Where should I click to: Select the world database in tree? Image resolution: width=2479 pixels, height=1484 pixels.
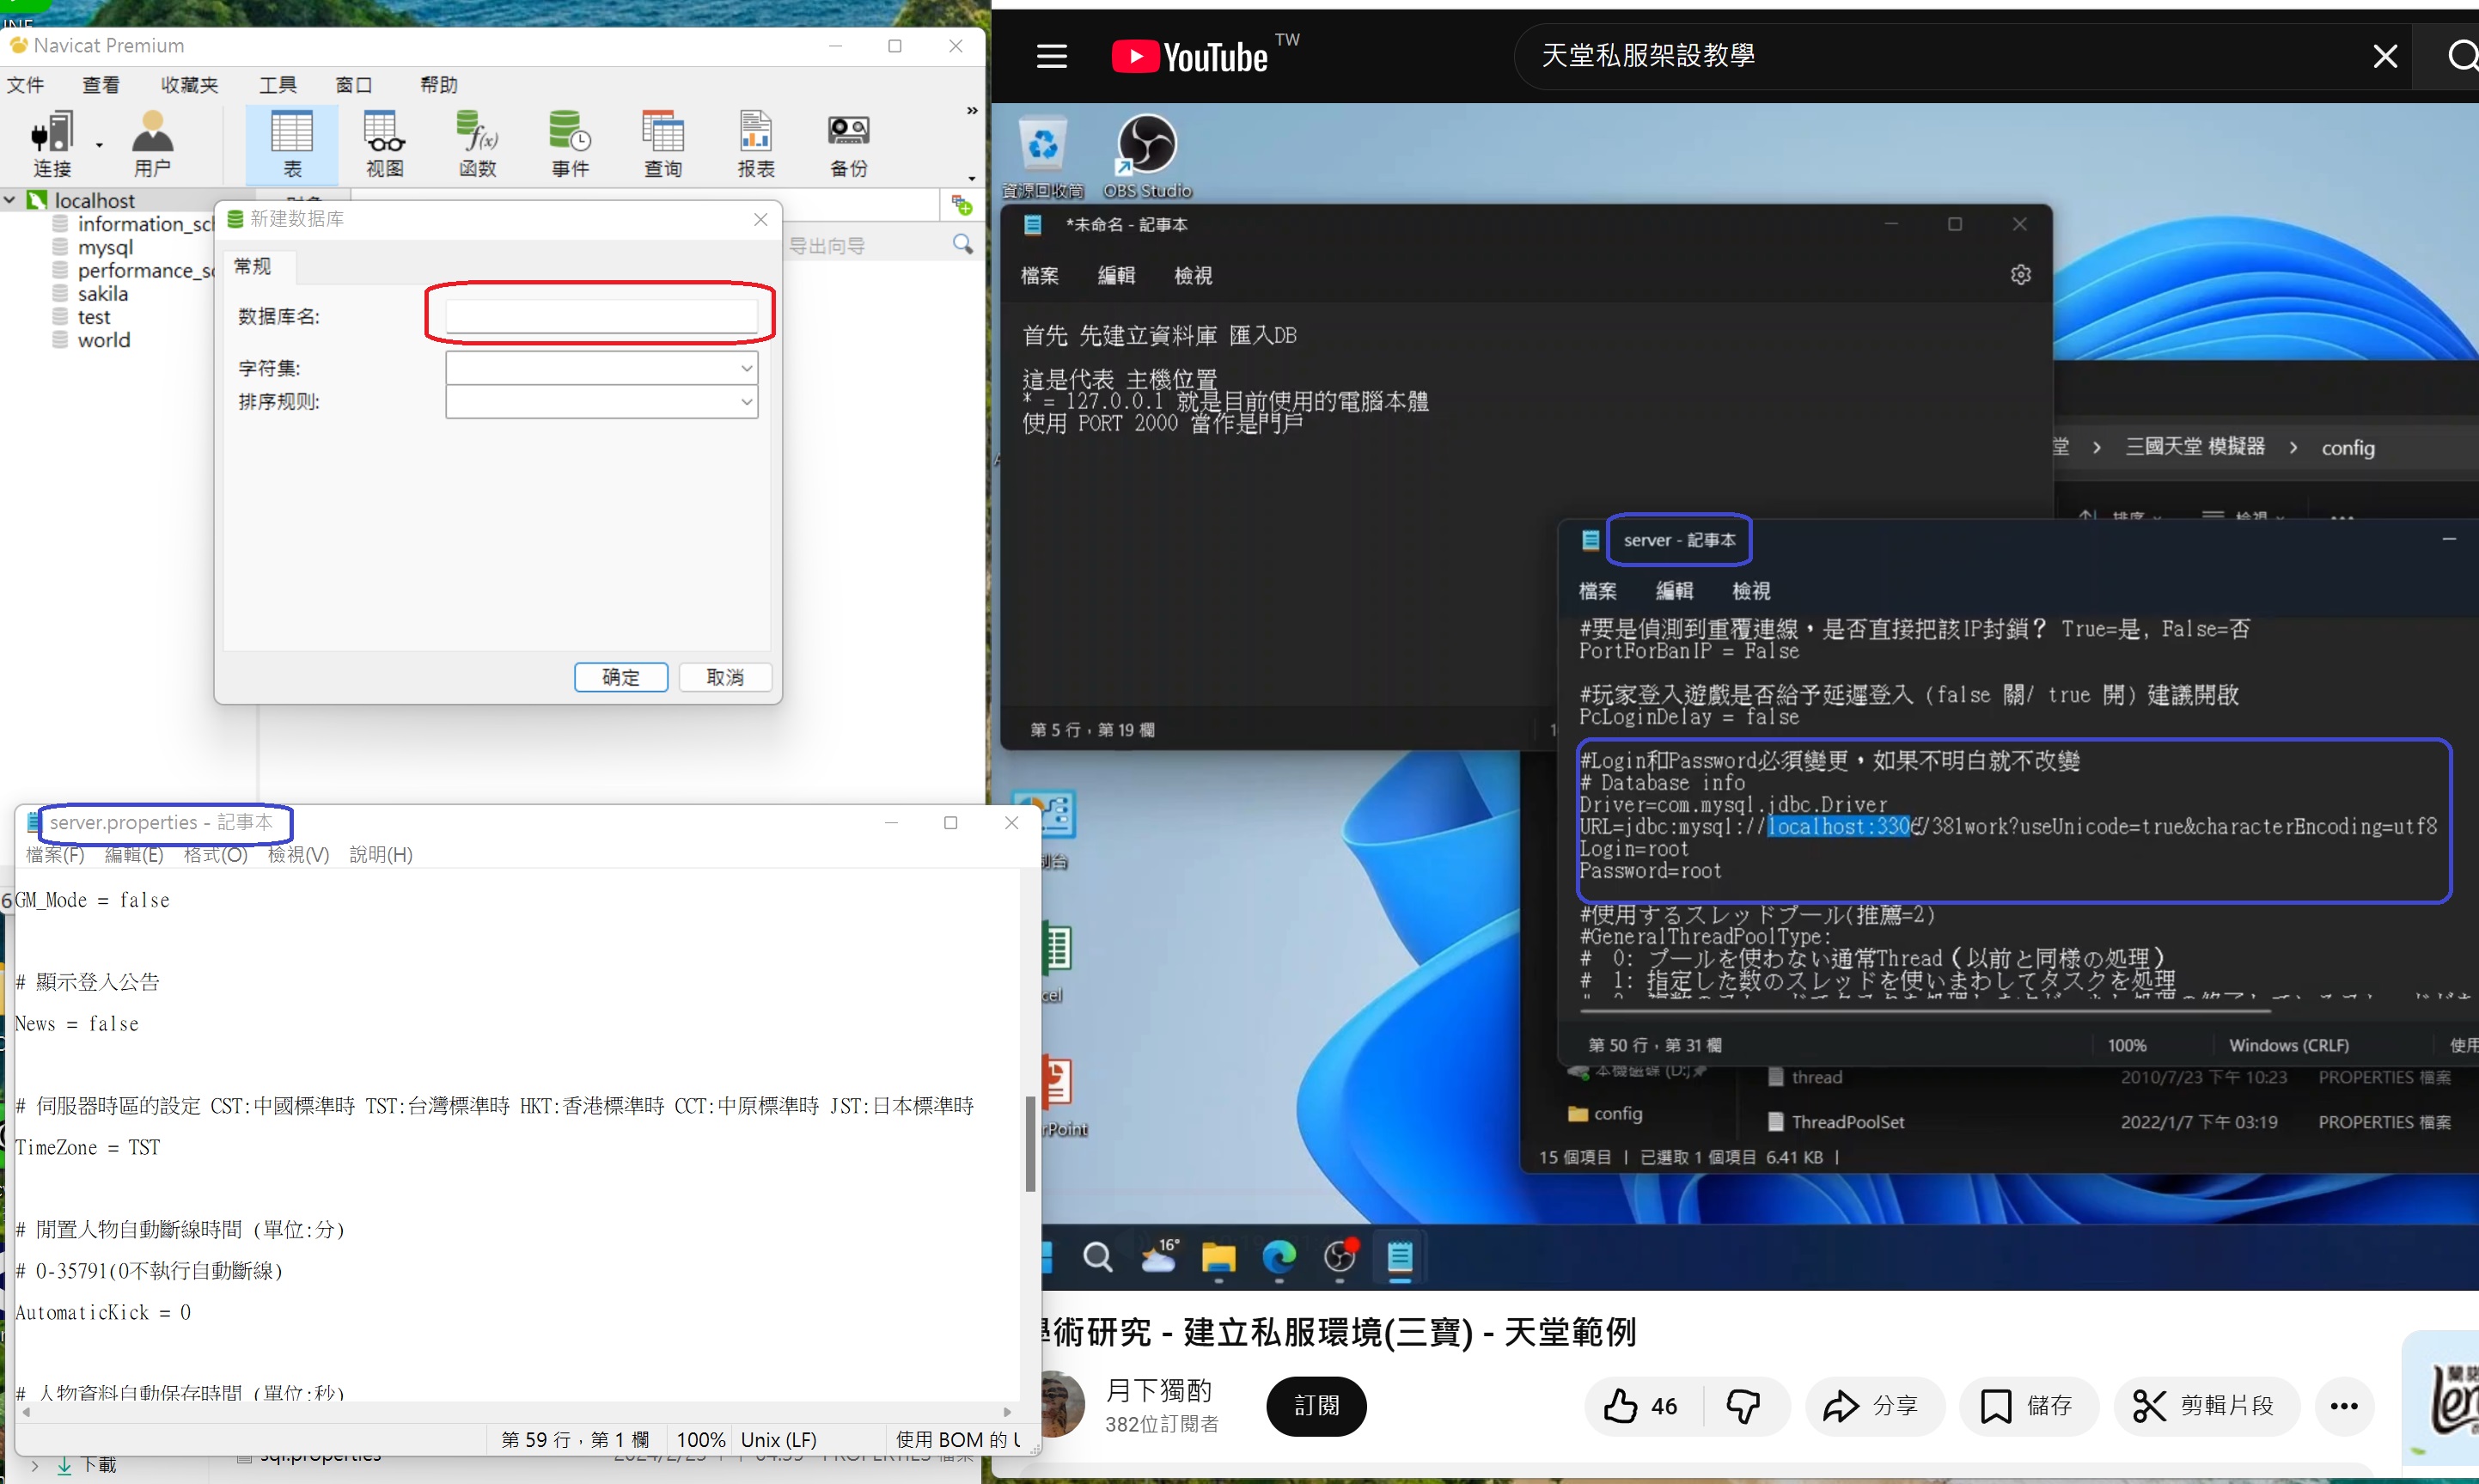pos(104,340)
